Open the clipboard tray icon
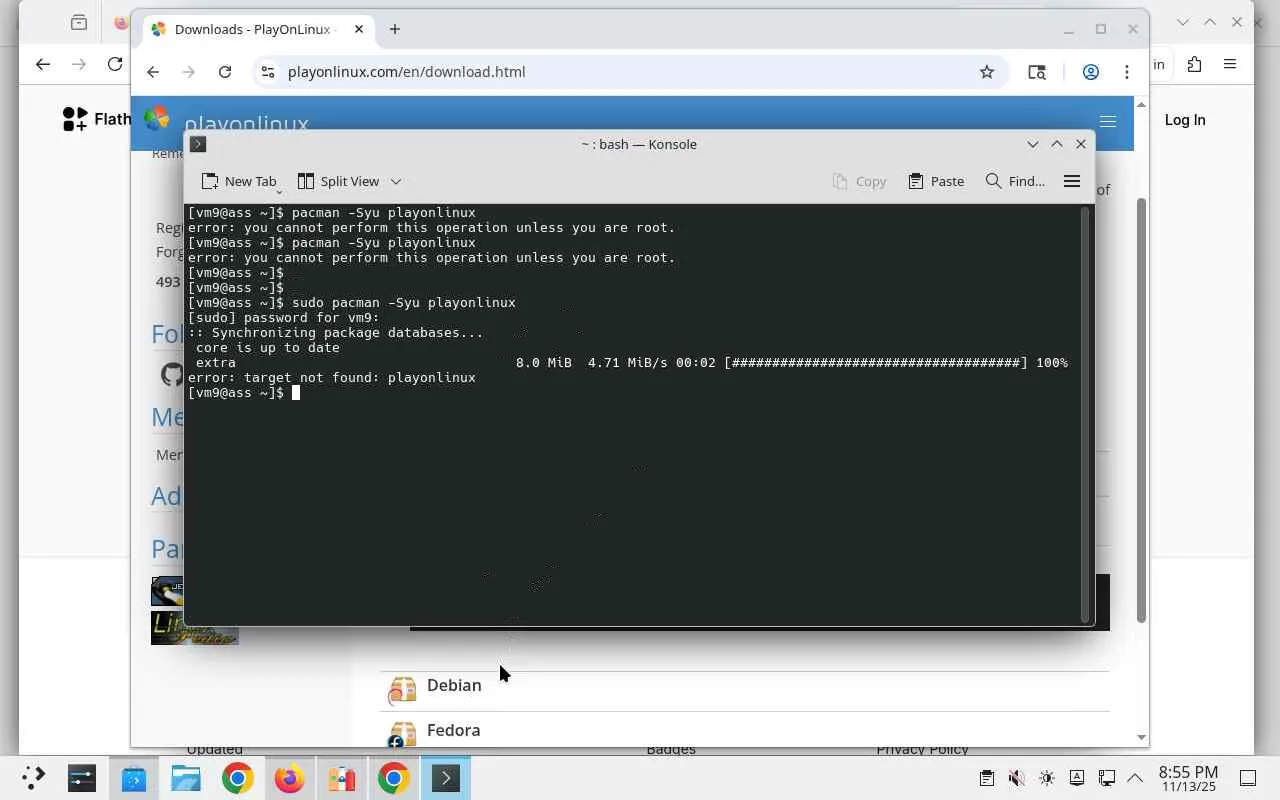Image resolution: width=1280 pixels, height=800 pixels. [986, 778]
